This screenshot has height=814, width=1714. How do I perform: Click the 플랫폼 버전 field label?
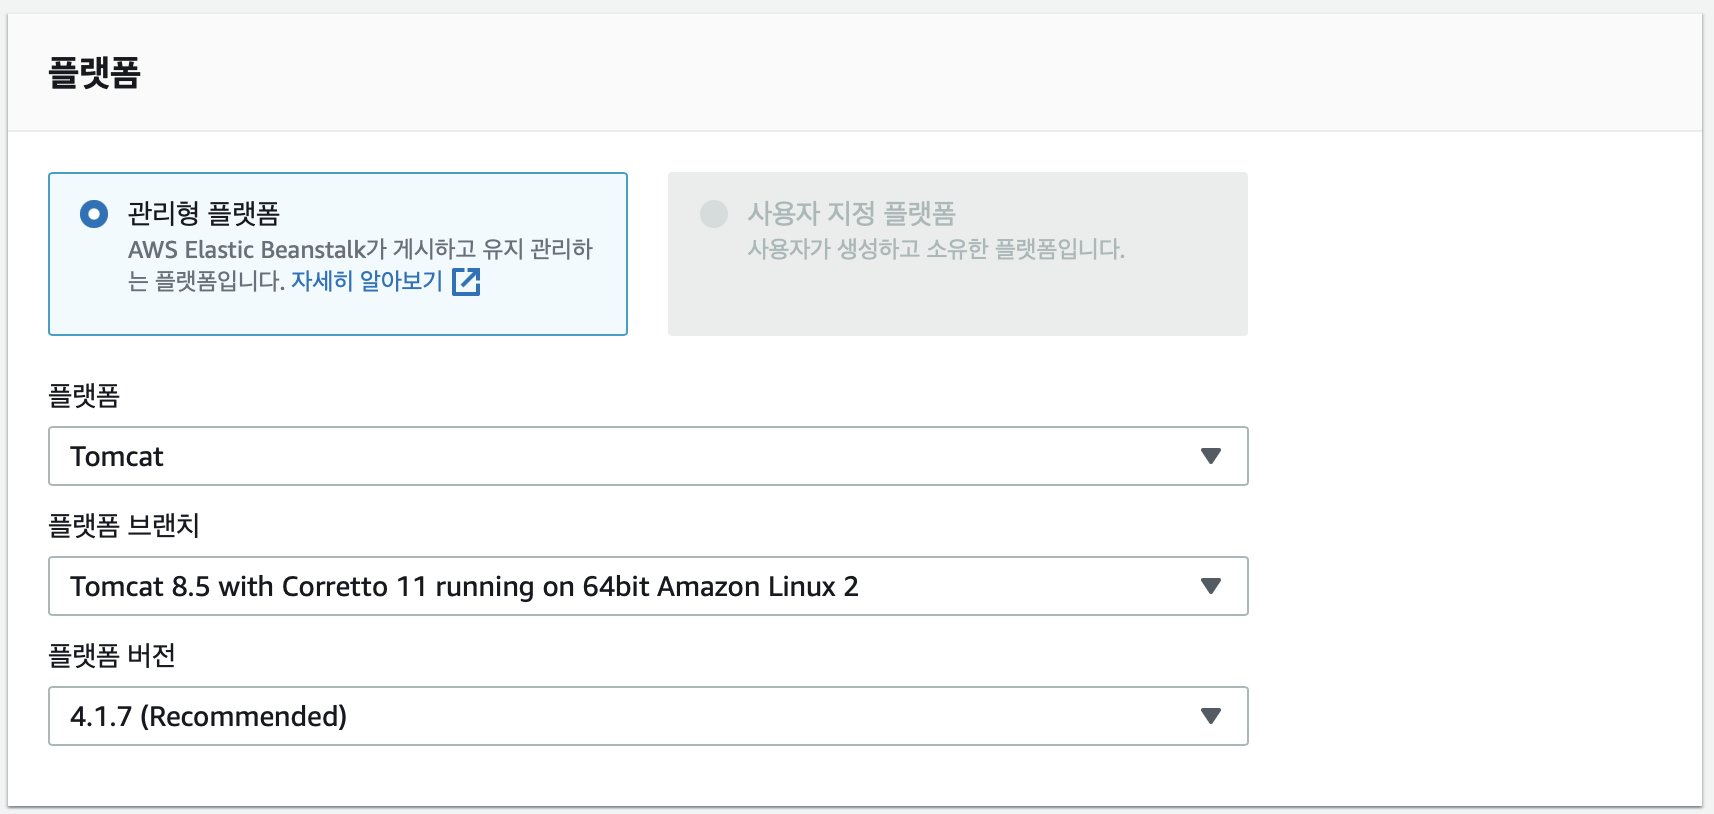[x=112, y=656]
